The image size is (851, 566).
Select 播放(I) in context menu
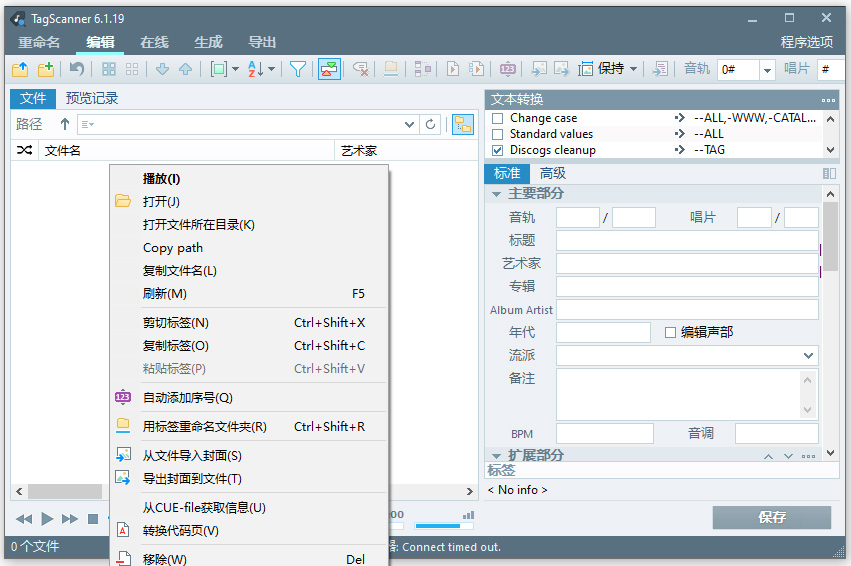249,179
